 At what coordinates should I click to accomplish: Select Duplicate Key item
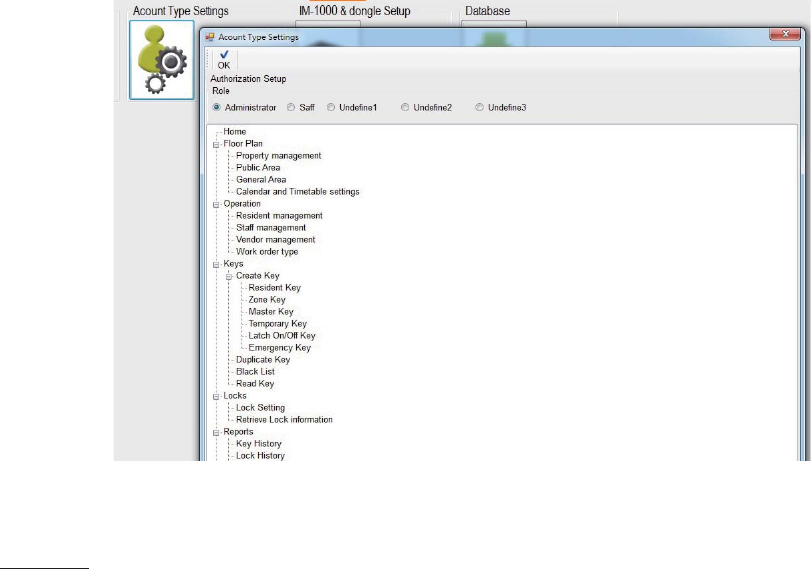(x=263, y=360)
